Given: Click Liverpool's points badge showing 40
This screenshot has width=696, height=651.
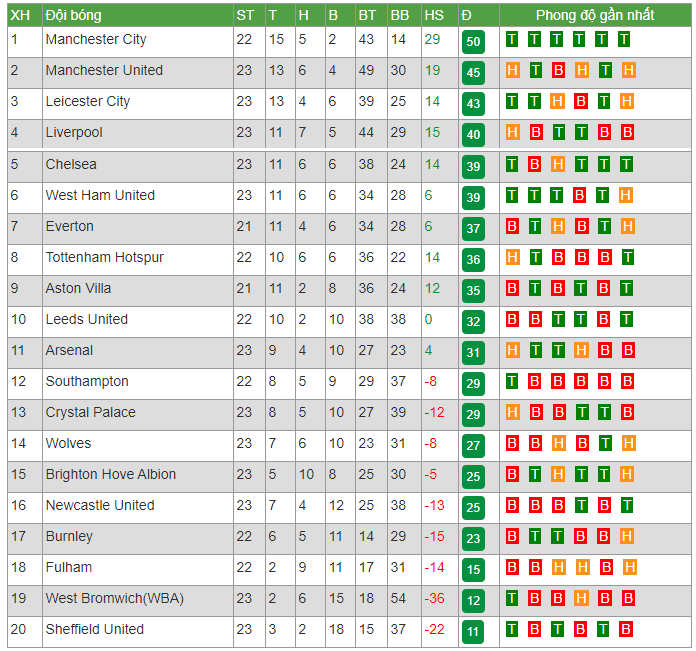Looking at the screenshot, I should pos(473,134).
